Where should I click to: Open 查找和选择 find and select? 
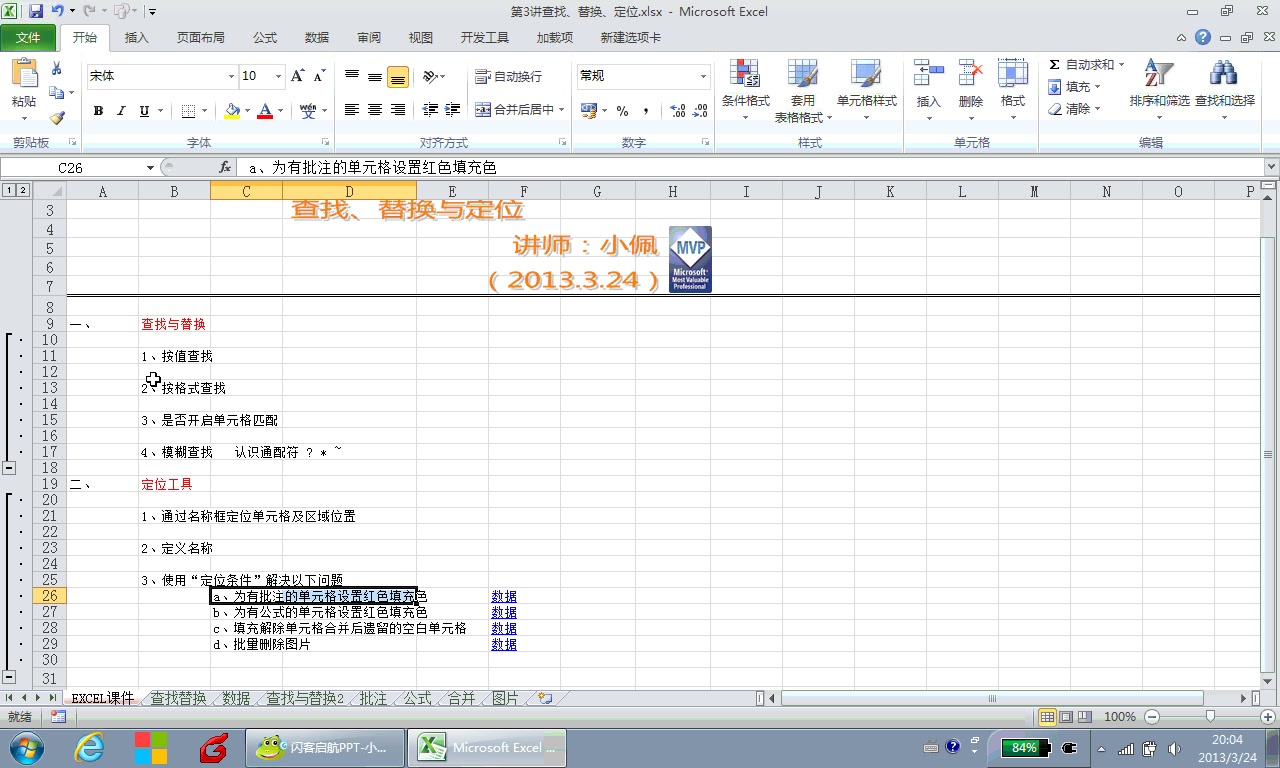point(1225,90)
